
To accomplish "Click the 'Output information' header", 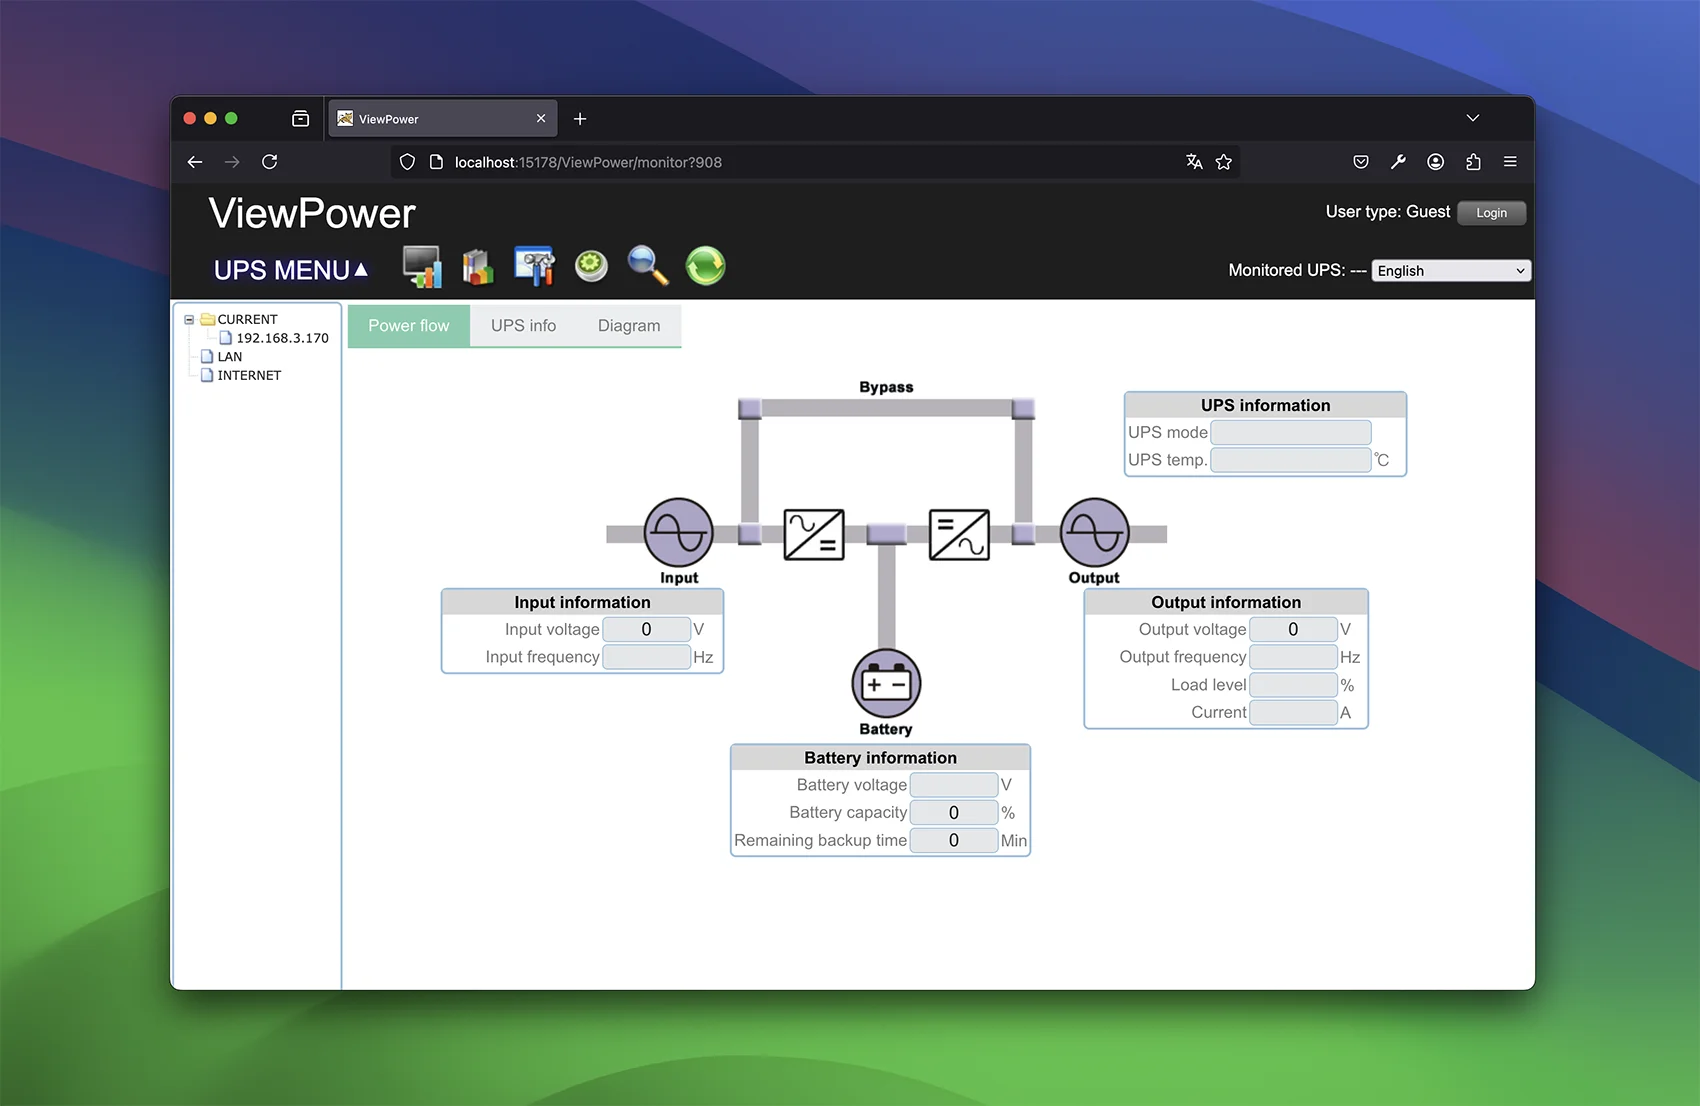I will 1226,602.
